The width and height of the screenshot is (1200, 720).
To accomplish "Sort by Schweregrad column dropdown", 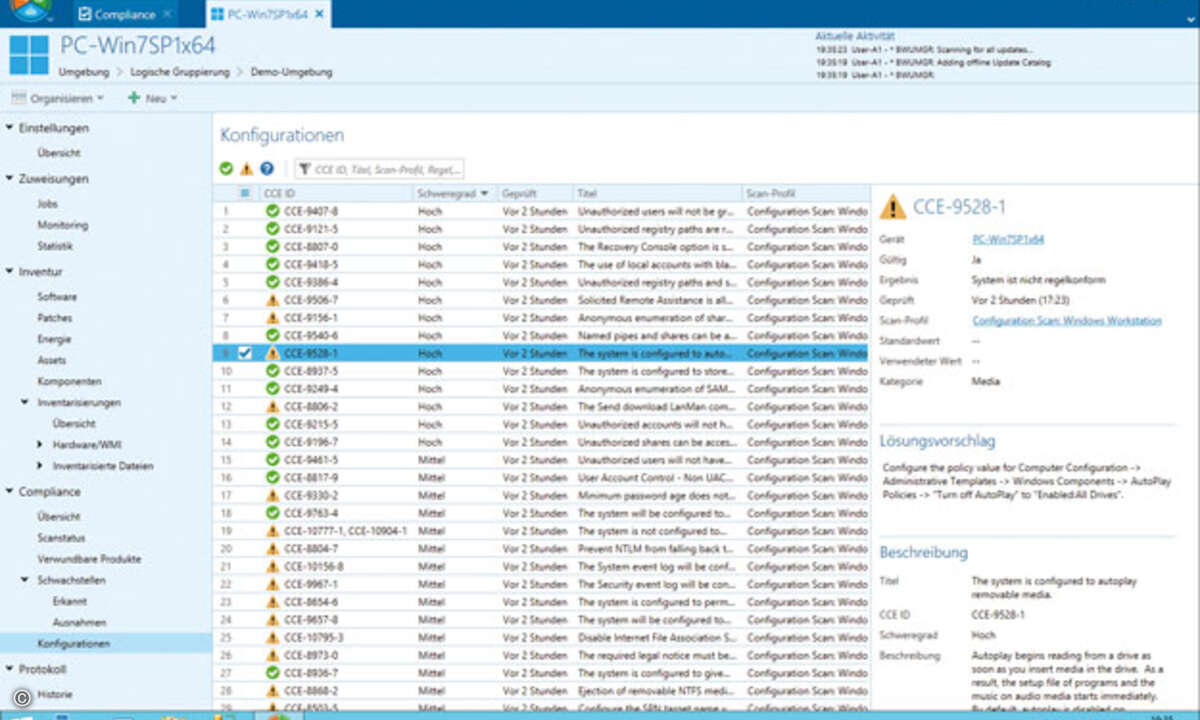I will pos(485,193).
